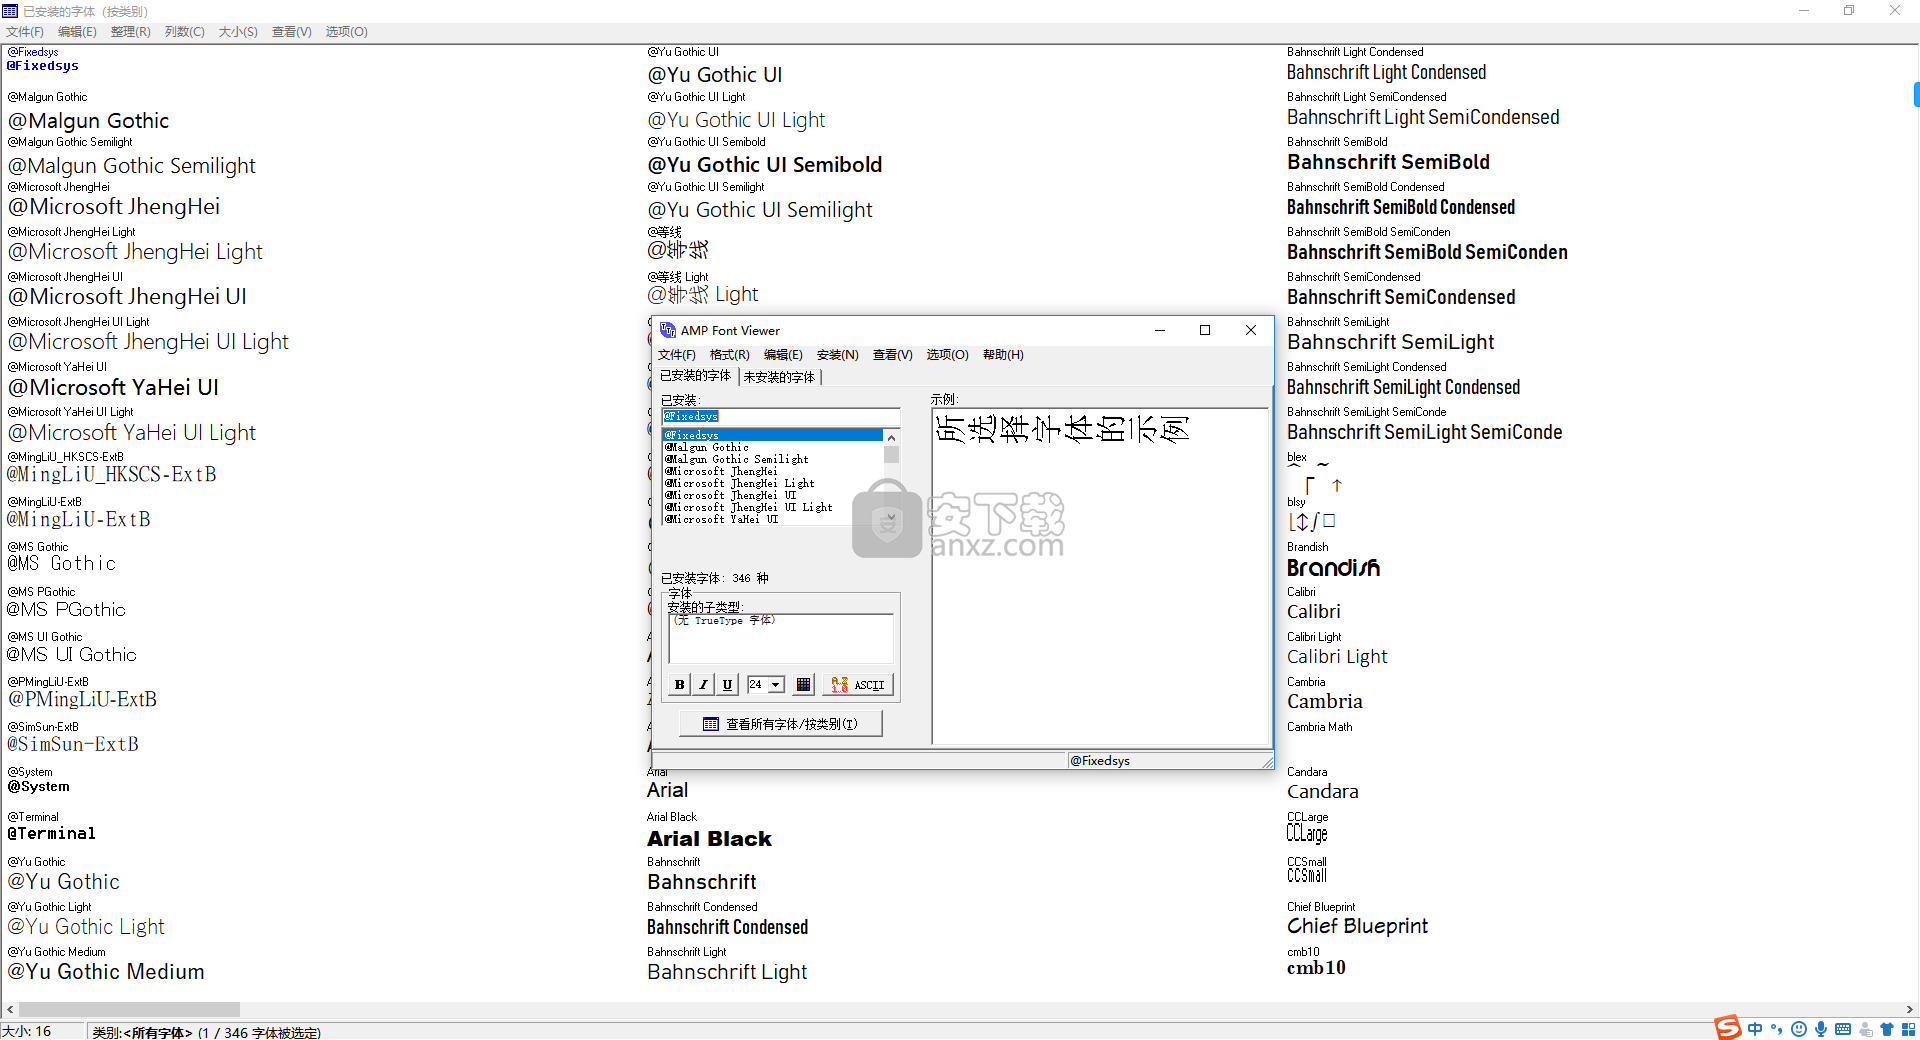Toggle bold in AMP Font Viewer sample
This screenshot has height=1040, width=1920.
(680, 685)
